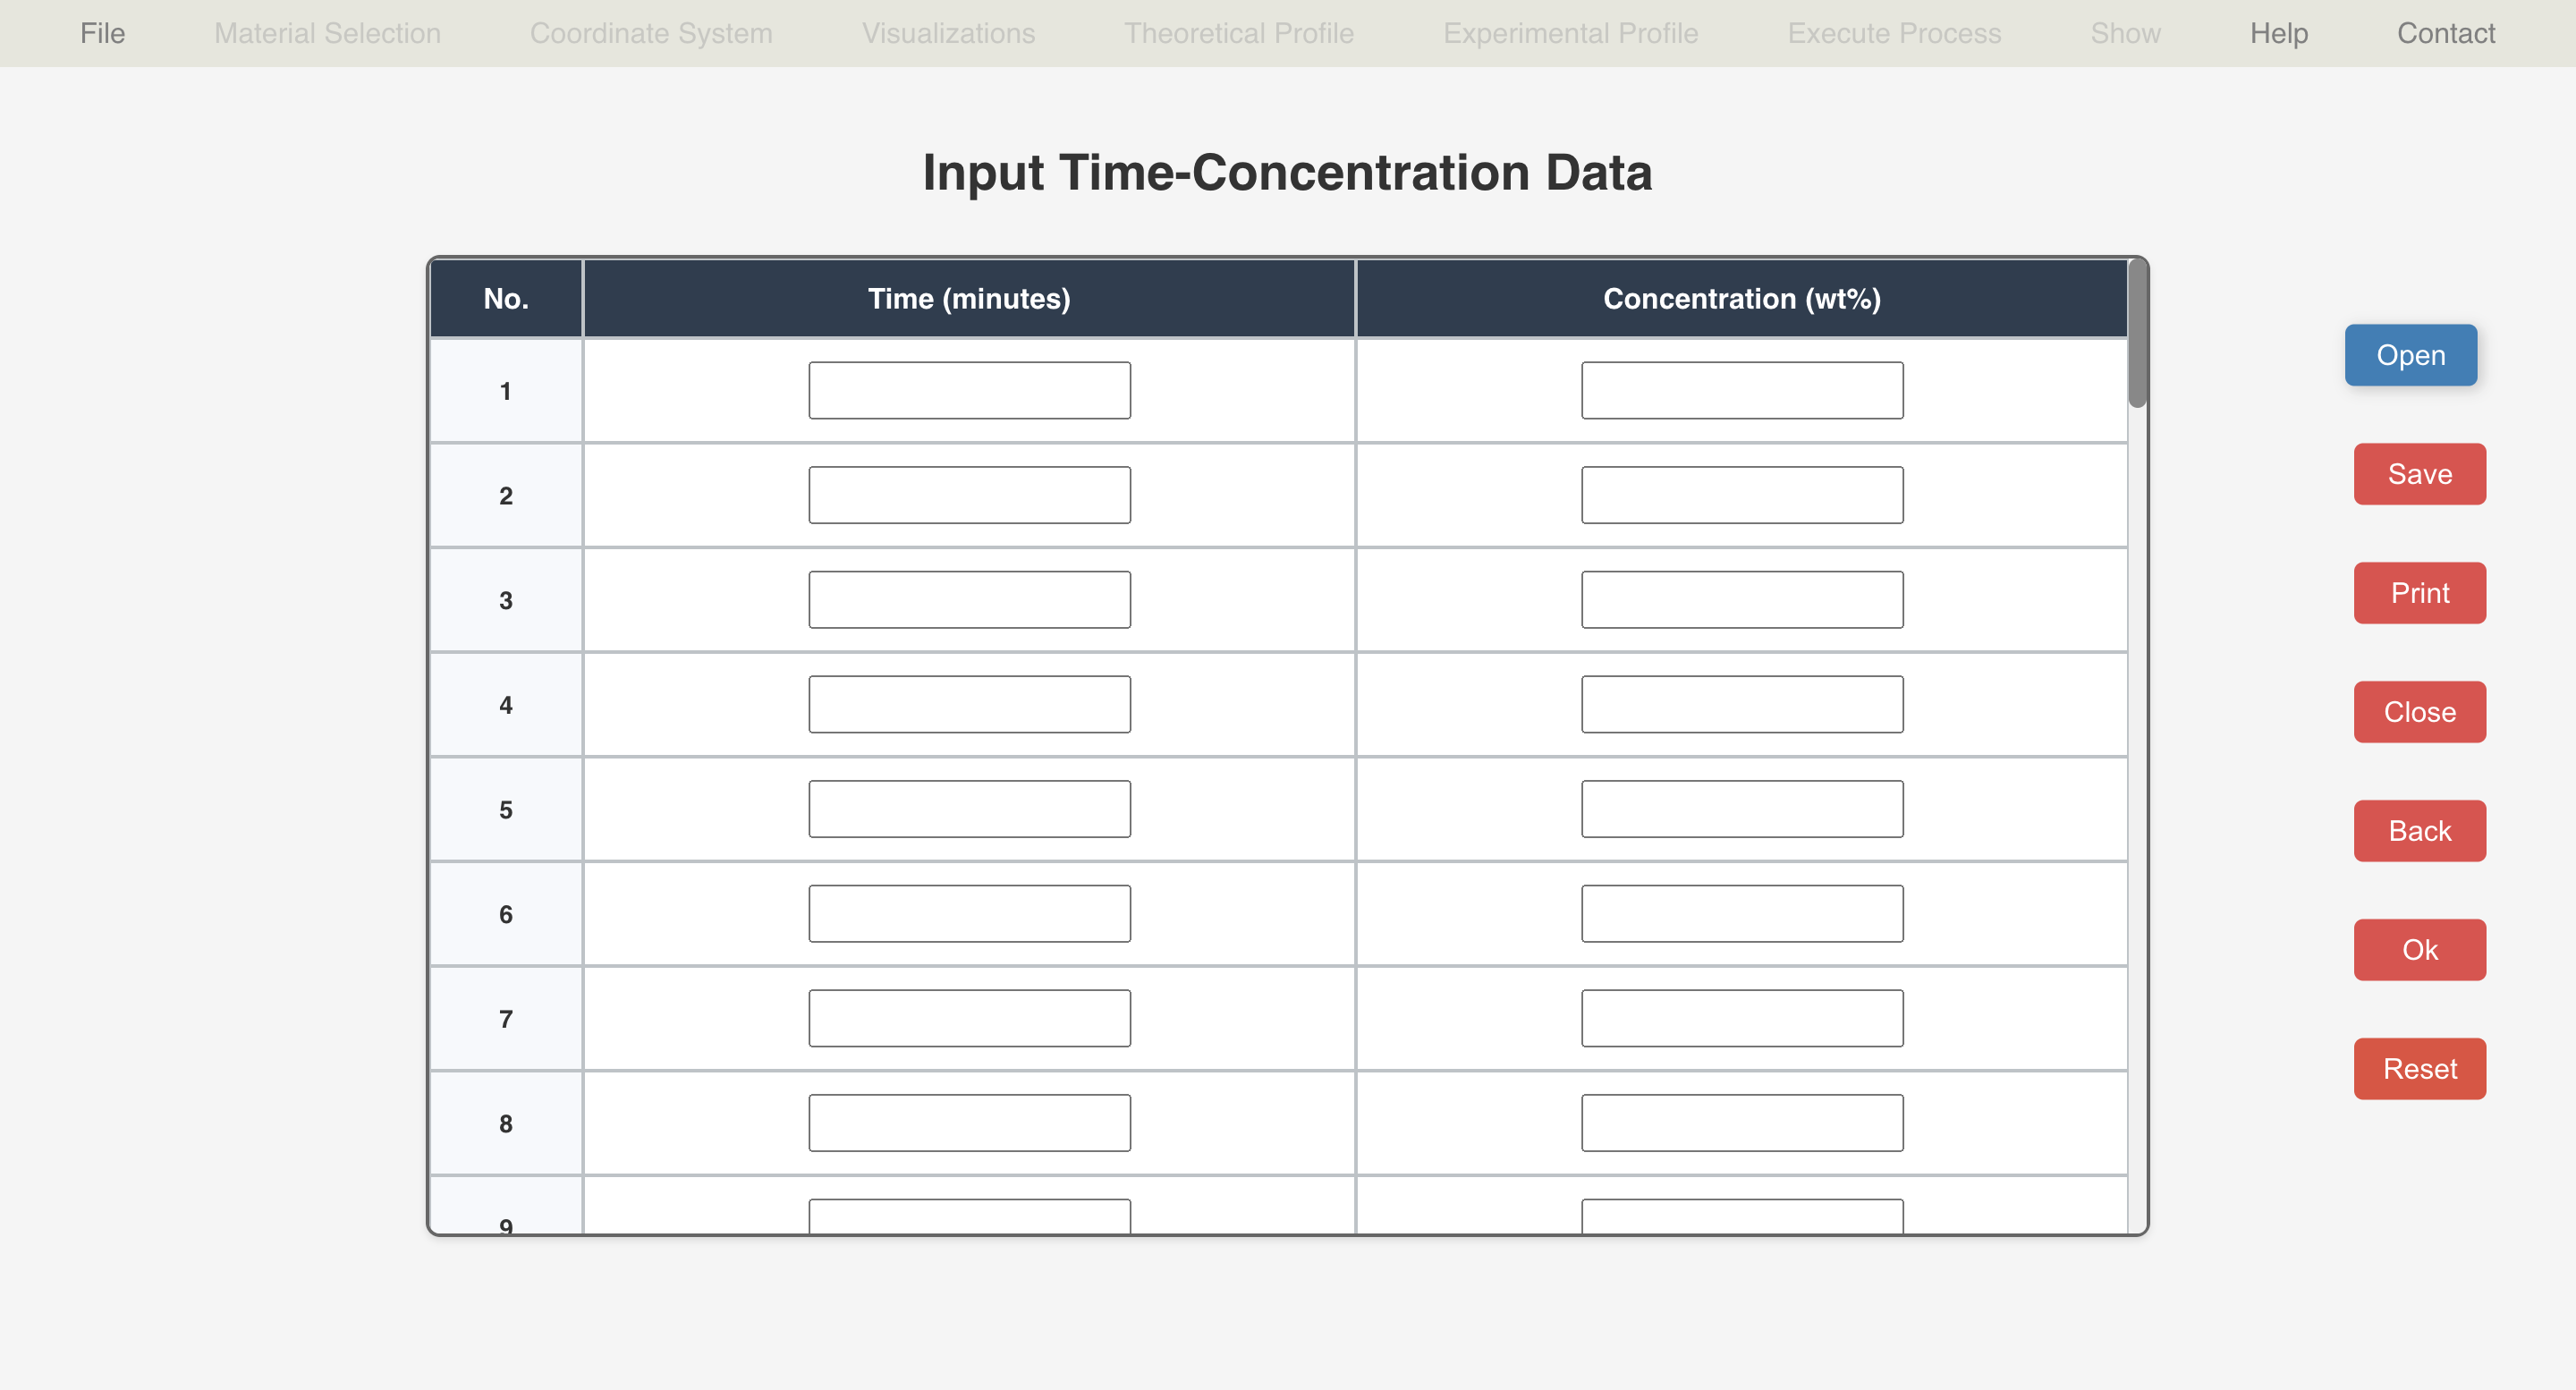This screenshot has width=2576, height=1390.
Task: Open the File menu
Action: tap(102, 33)
